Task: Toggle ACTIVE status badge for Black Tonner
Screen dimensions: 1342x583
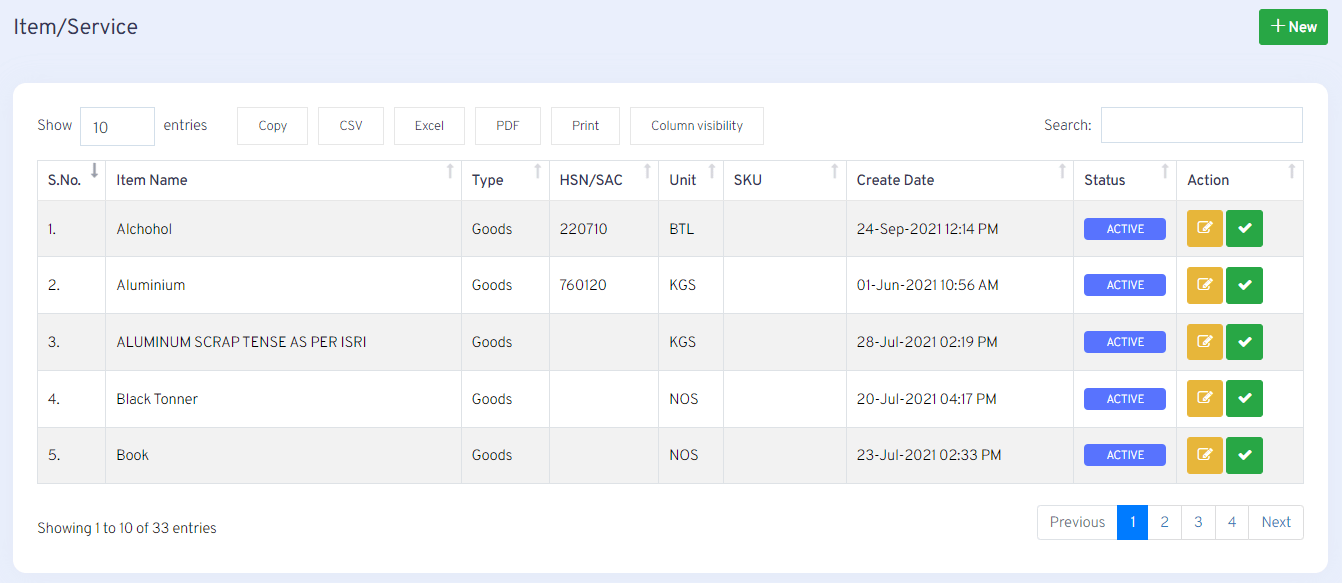Action: tap(1124, 399)
